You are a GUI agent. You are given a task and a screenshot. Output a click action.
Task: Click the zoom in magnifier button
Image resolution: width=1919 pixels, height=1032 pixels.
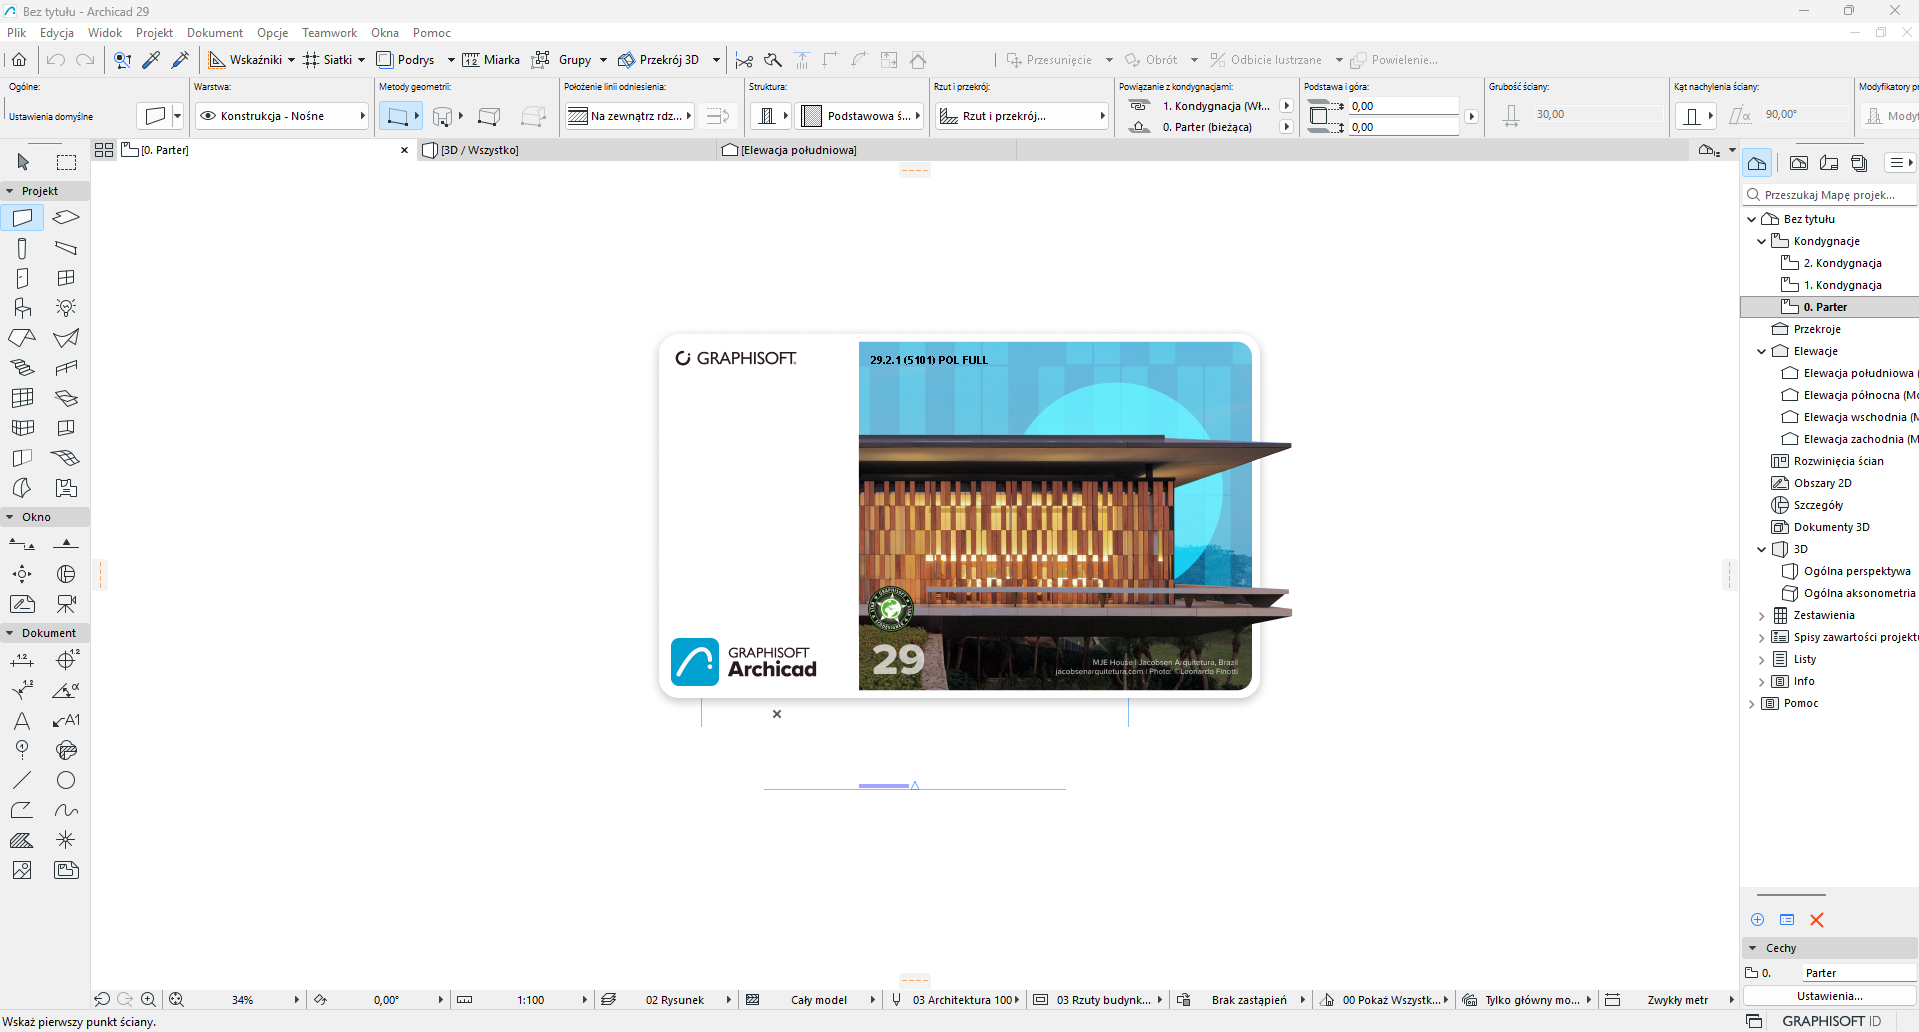pyautogui.click(x=148, y=1000)
